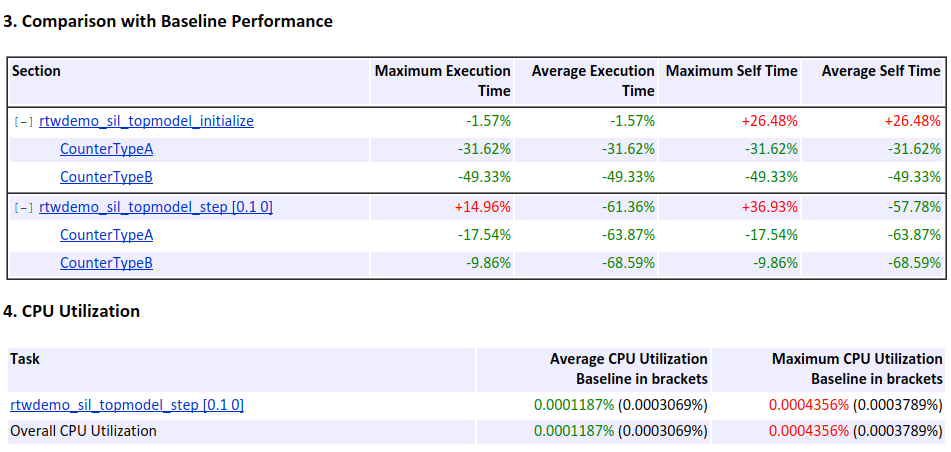Viewport: 951px width, 452px height.
Task: Click the Task column header in CPU table
Action: click(25, 358)
